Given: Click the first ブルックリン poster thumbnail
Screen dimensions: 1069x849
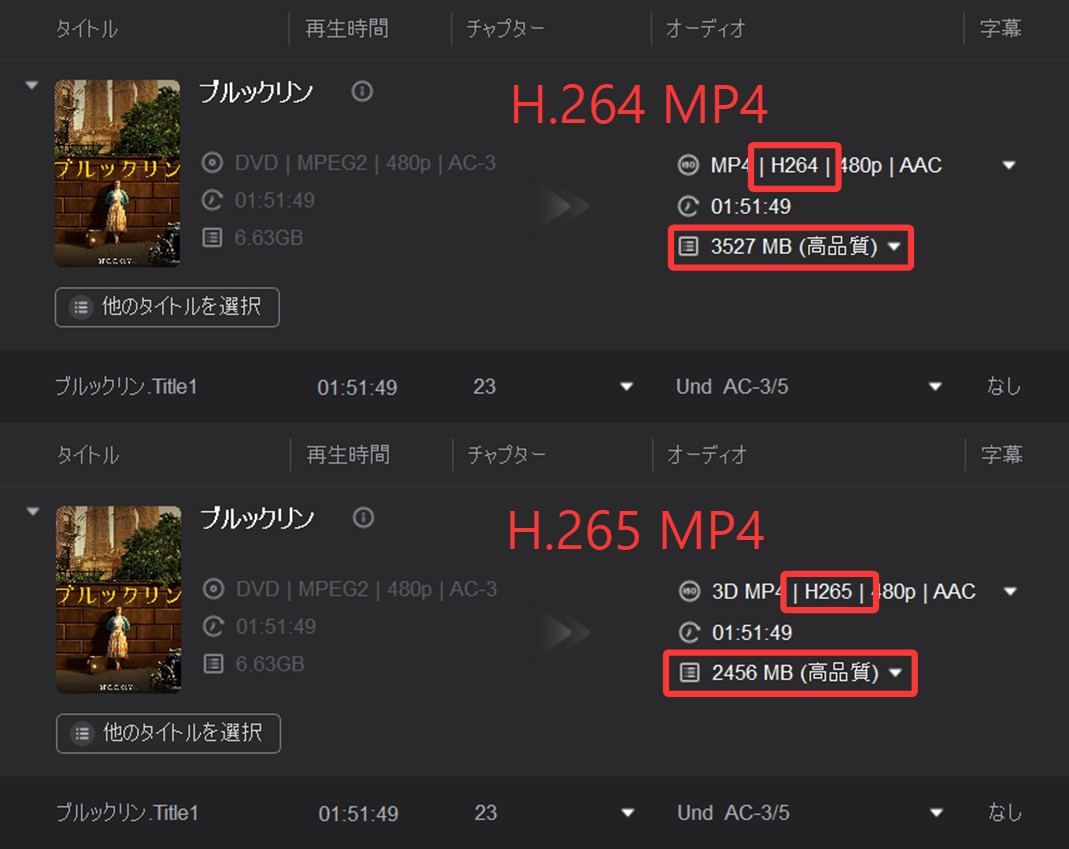Looking at the screenshot, I should tap(117, 173).
